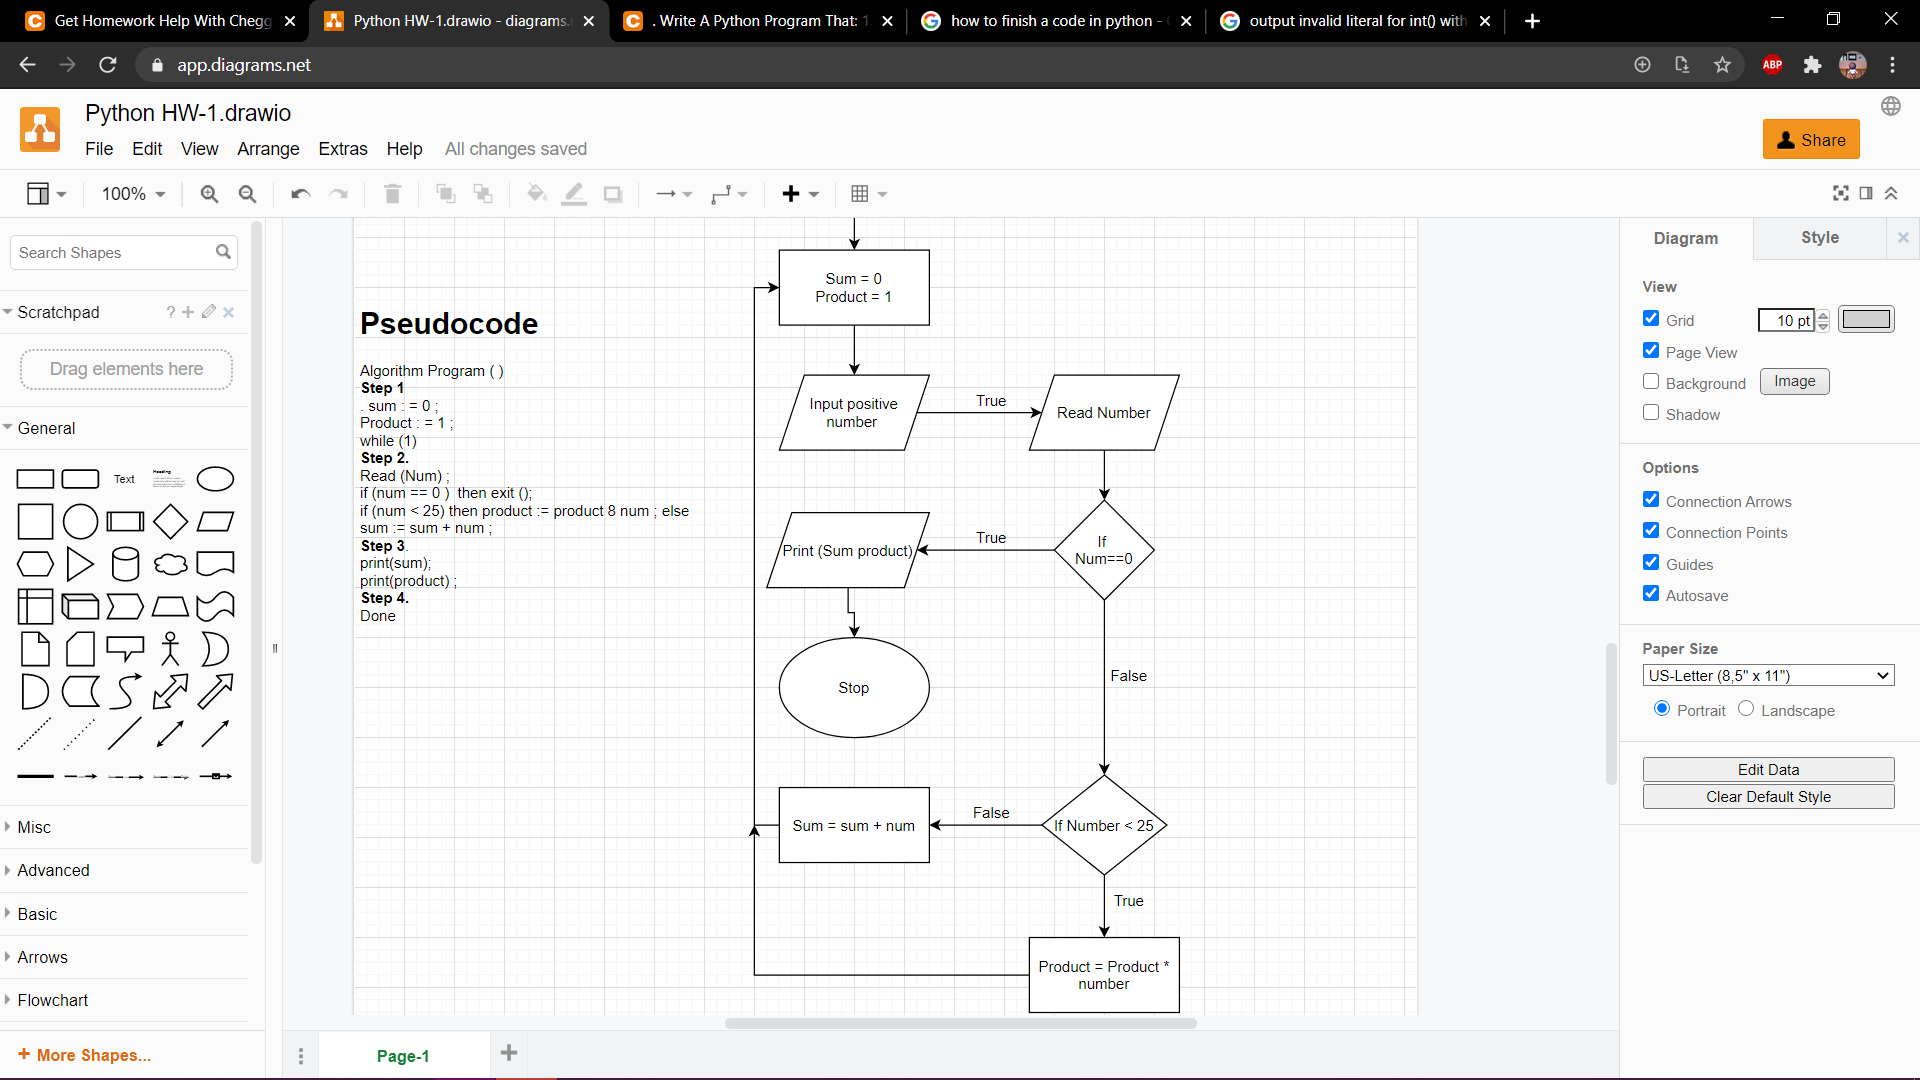Screen dimensions: 1920x1080
Task: Expand the Basic shapes category
Action: 37,913
